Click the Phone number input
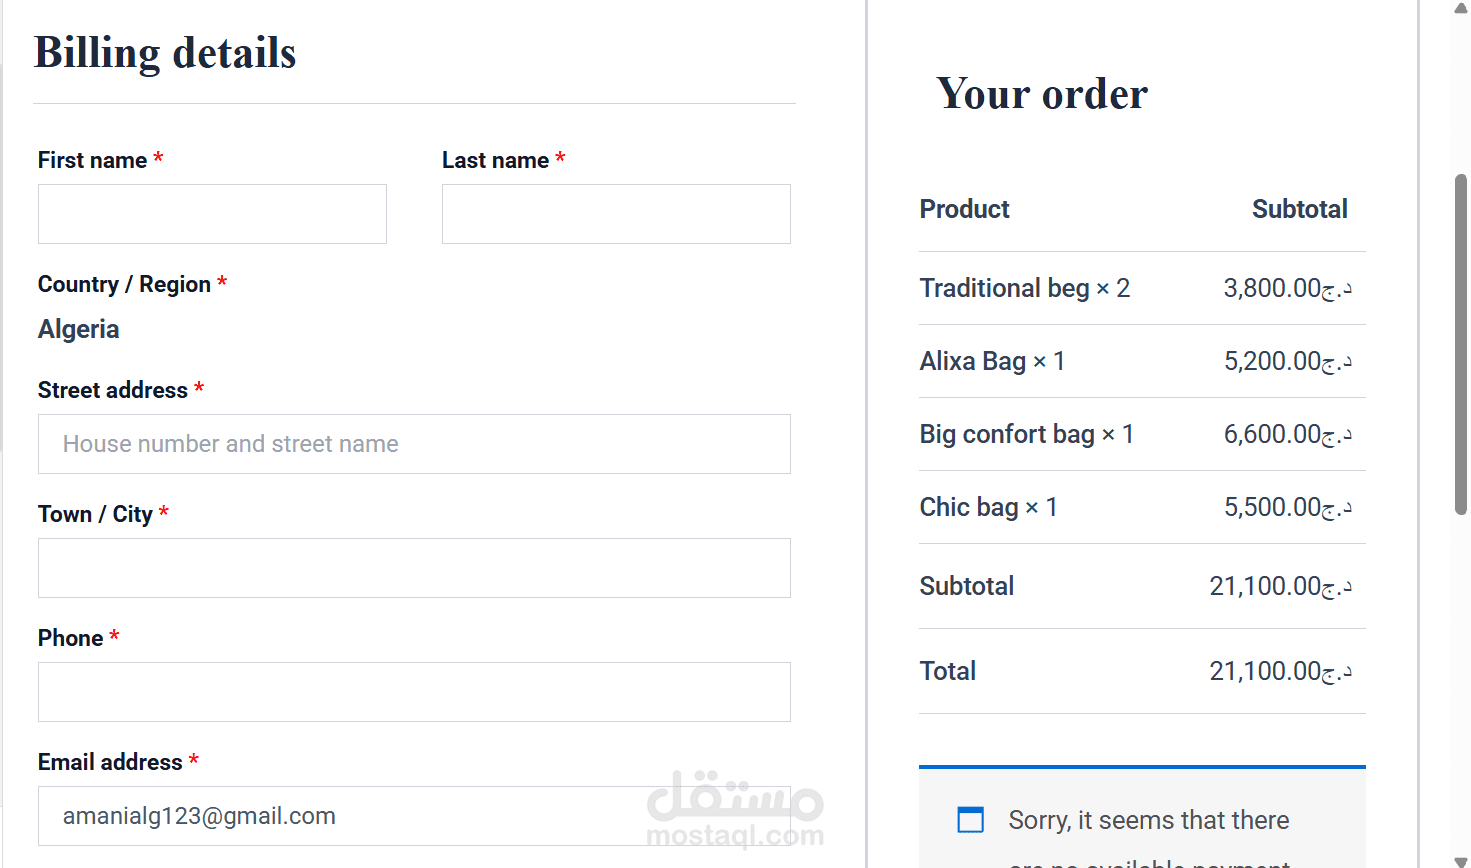Image resolution: width=1471 pixels, height=868 pixels. tap(414, 692)
